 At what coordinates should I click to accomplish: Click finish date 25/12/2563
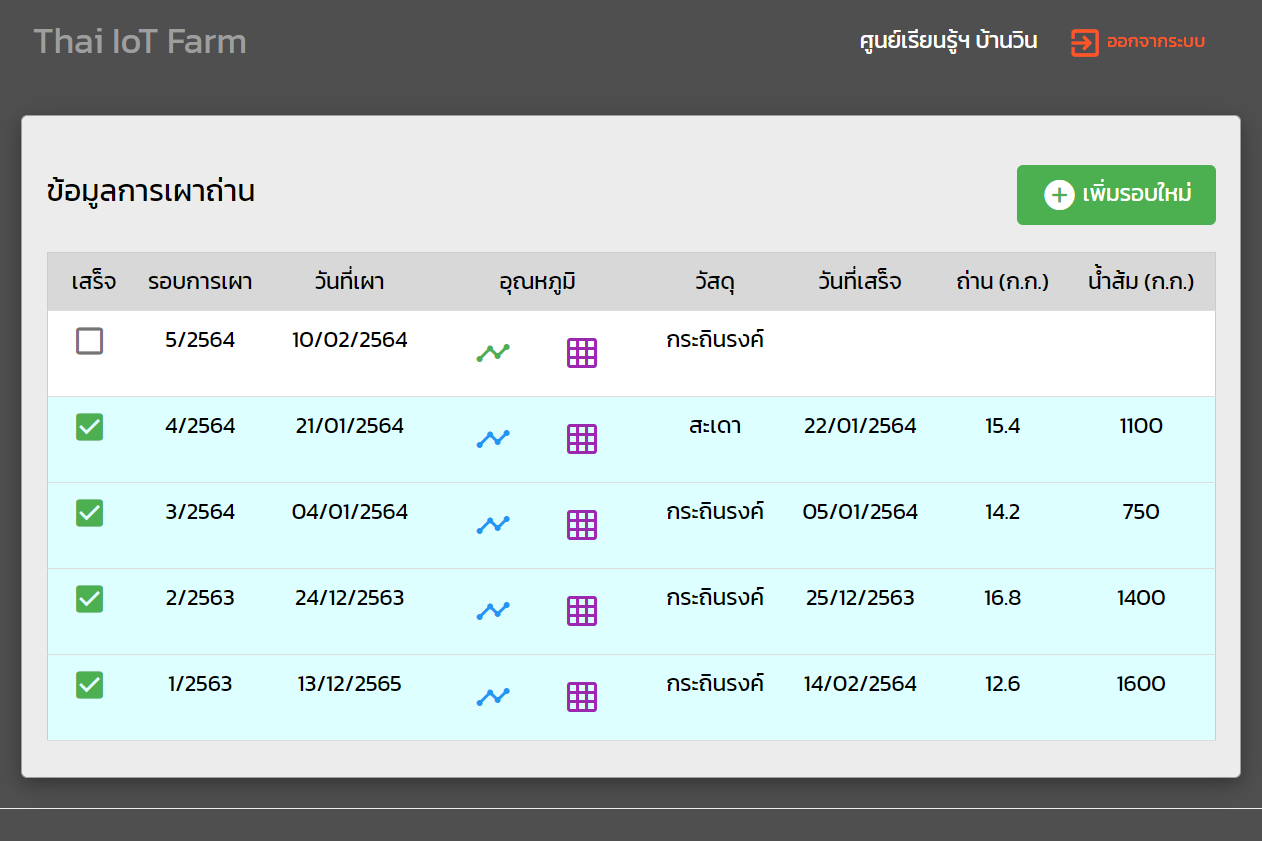860,598
